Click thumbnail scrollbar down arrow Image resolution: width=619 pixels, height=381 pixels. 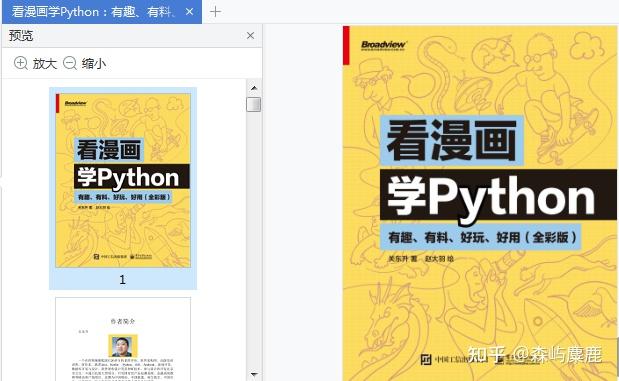click(x=254, y=374)
